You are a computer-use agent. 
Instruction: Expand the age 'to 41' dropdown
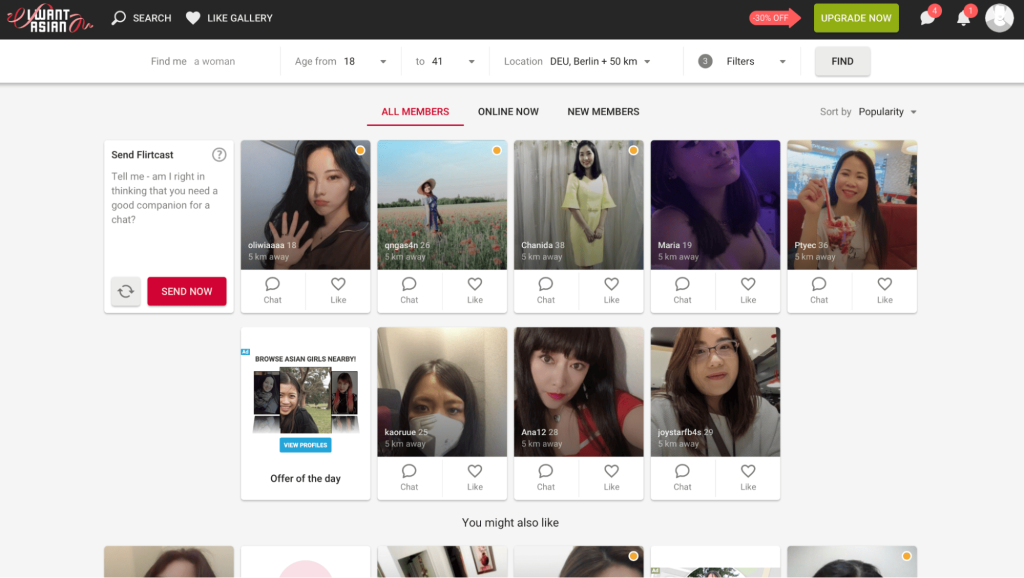click(x=445, y=61)
